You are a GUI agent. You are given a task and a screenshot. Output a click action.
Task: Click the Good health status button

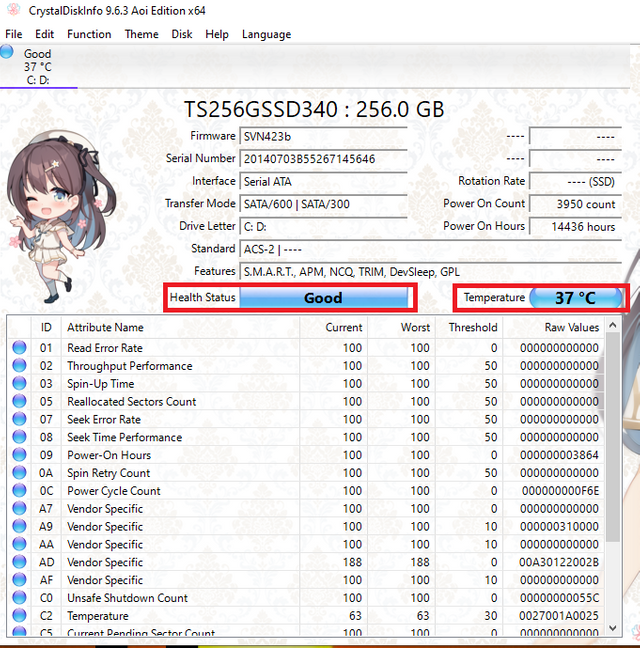pyautogui.click(x=324, y=298)
